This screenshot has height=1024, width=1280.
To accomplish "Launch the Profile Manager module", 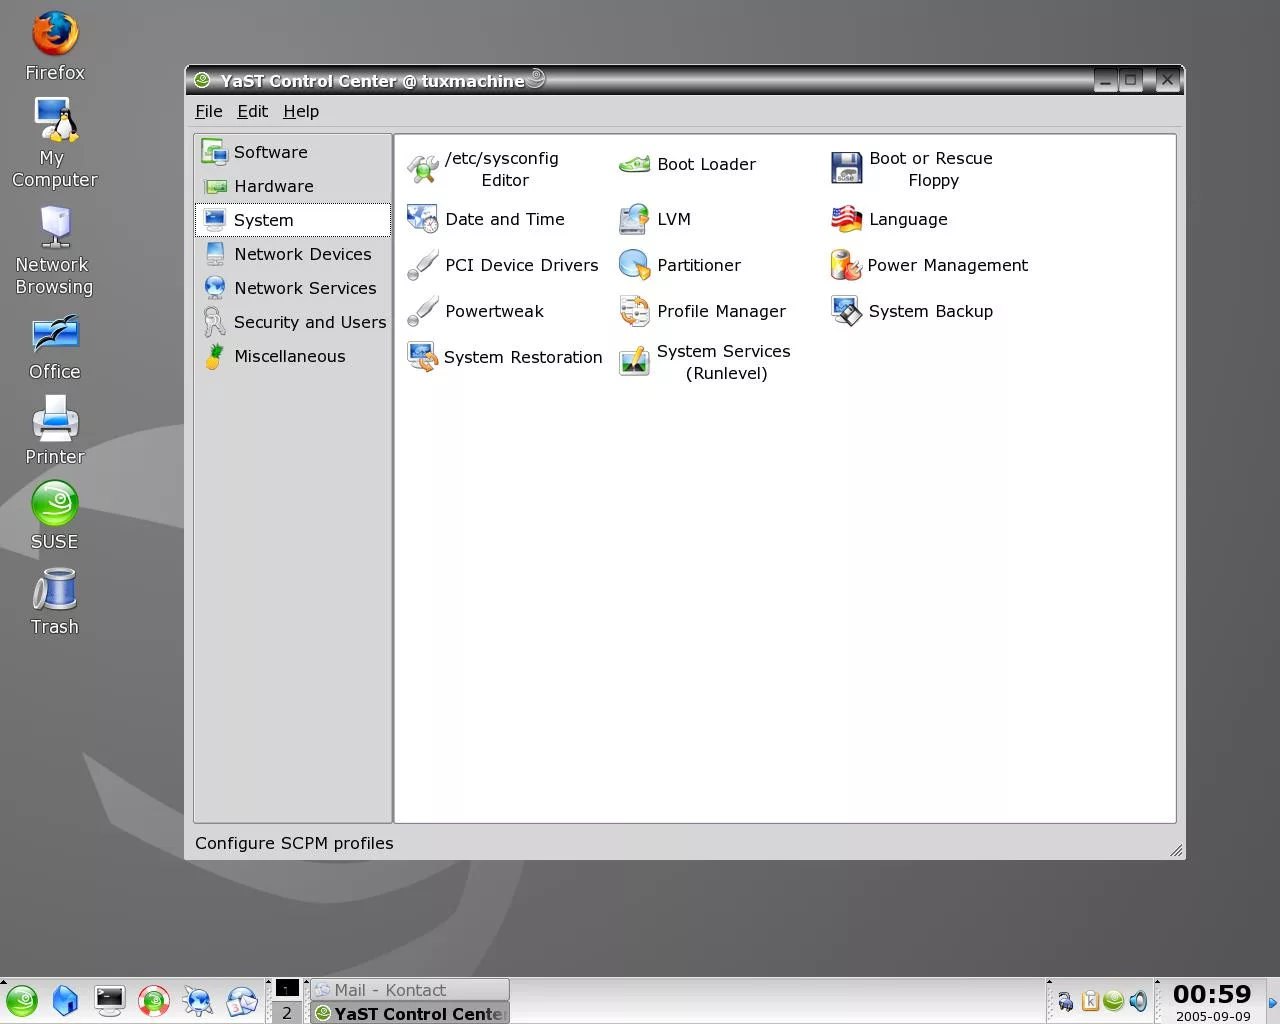I will coord(702,311).
